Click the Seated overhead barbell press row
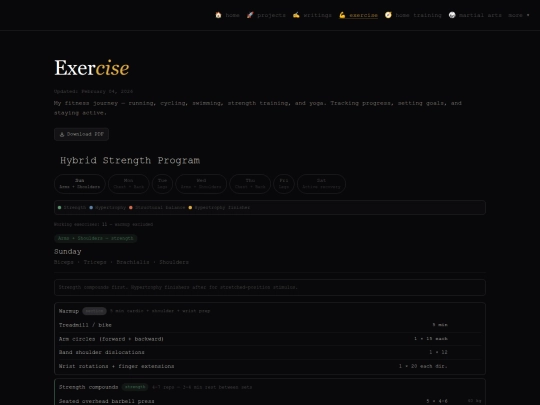The height and width of the screenshot is (405, 540). (270, 401)
